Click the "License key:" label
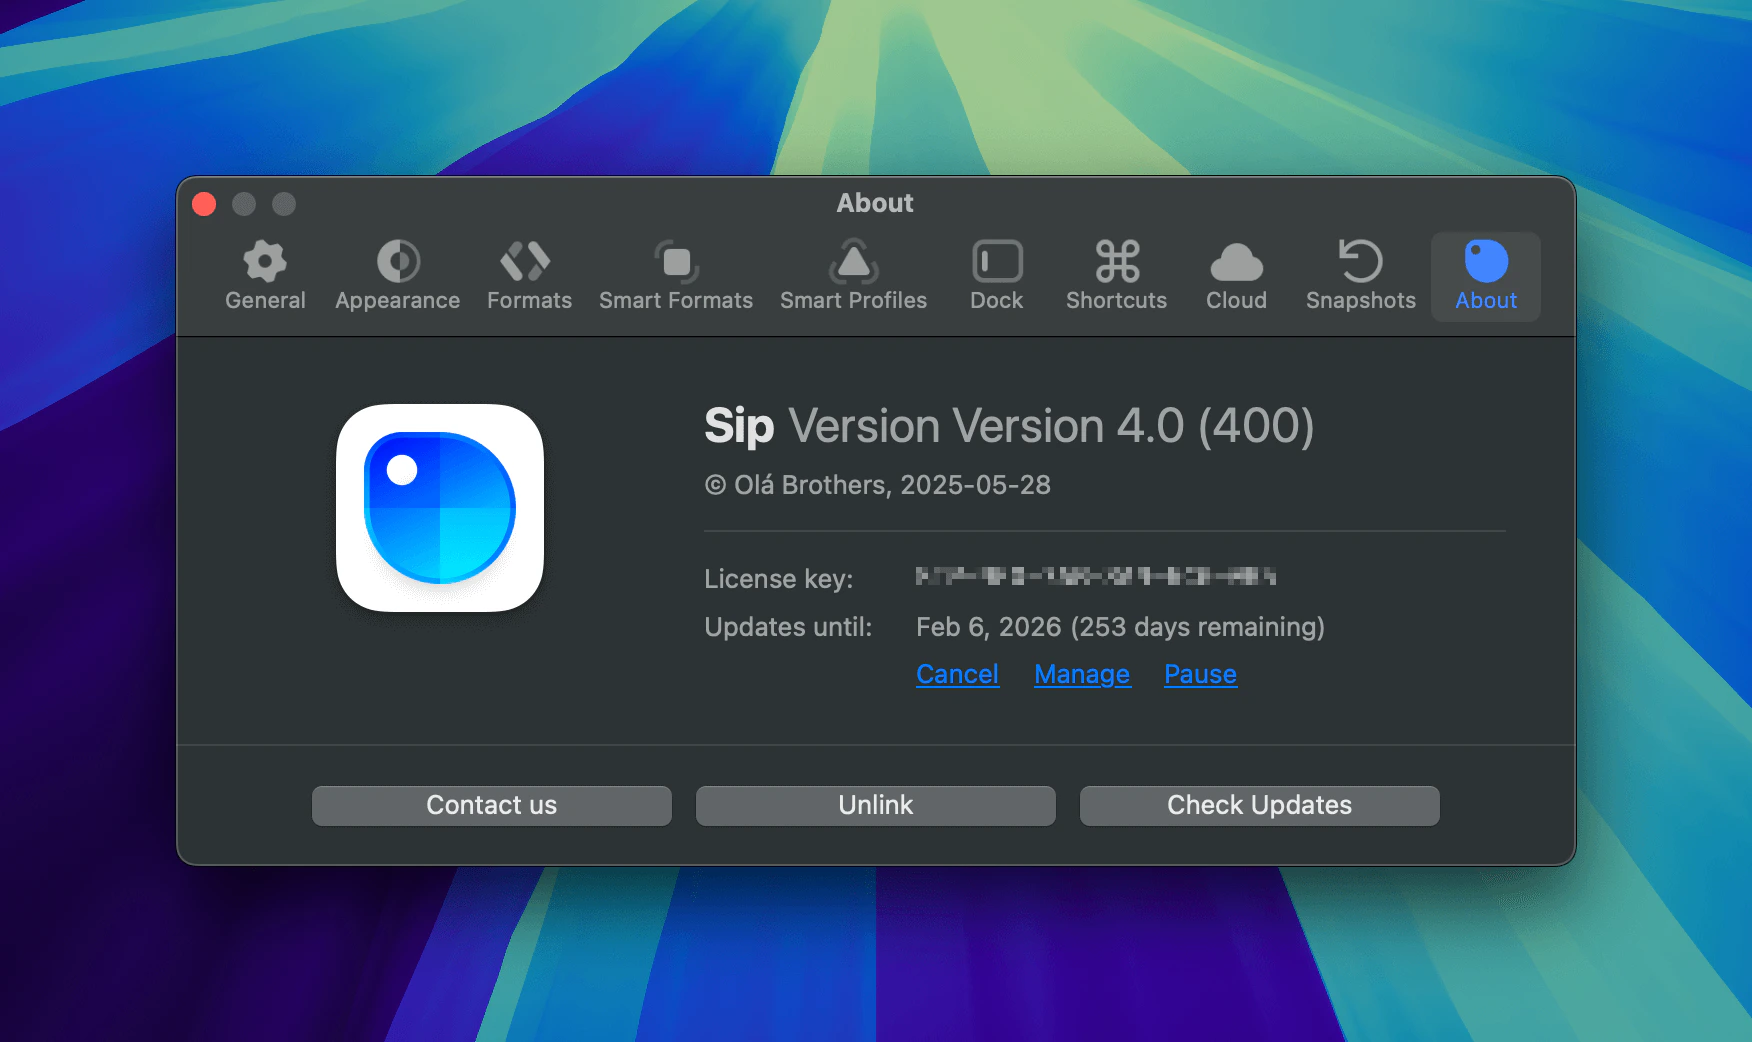 coord(779,579)
